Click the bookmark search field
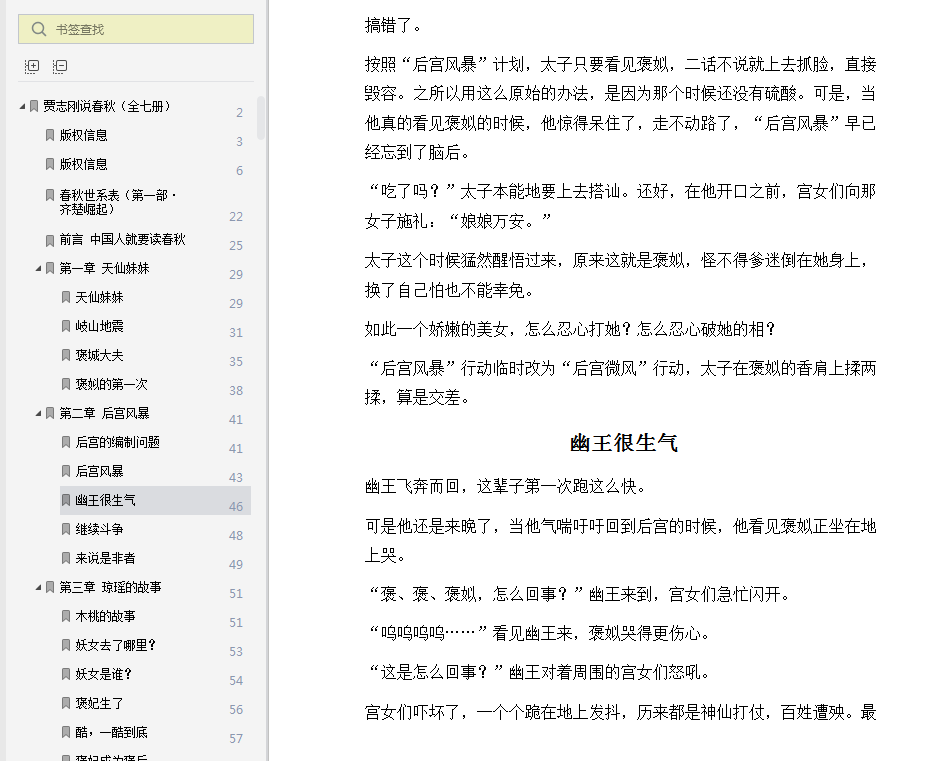The image size is (930, 761). [136, 29]
